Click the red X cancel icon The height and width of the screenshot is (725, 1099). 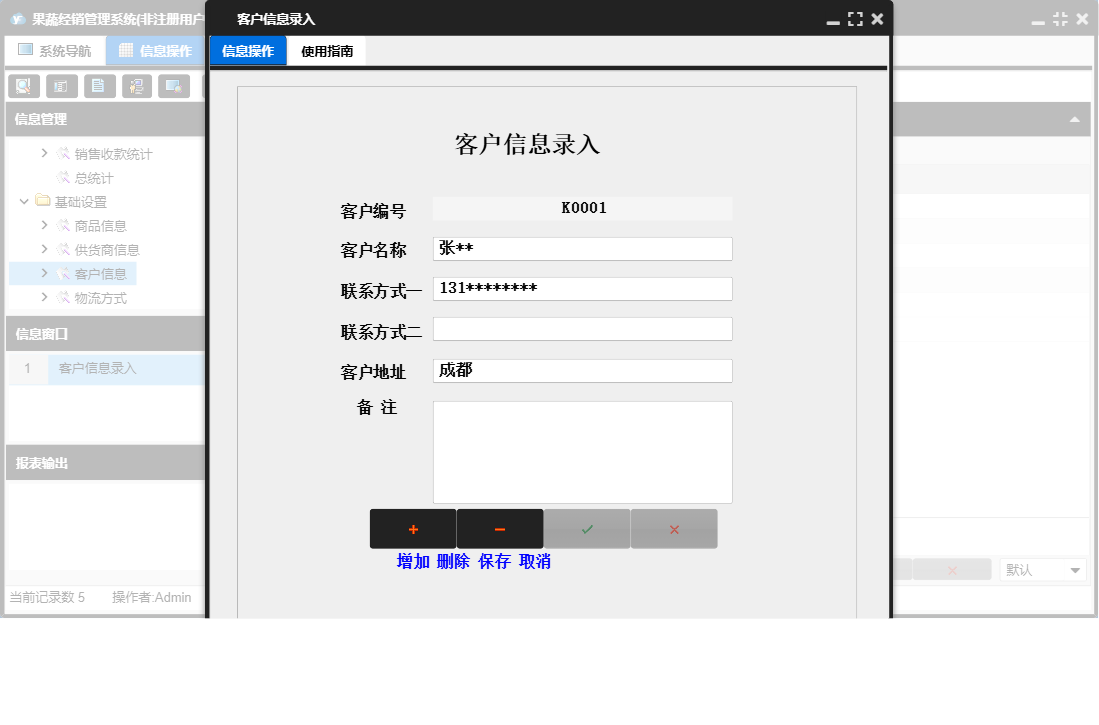tap(673, 528)
